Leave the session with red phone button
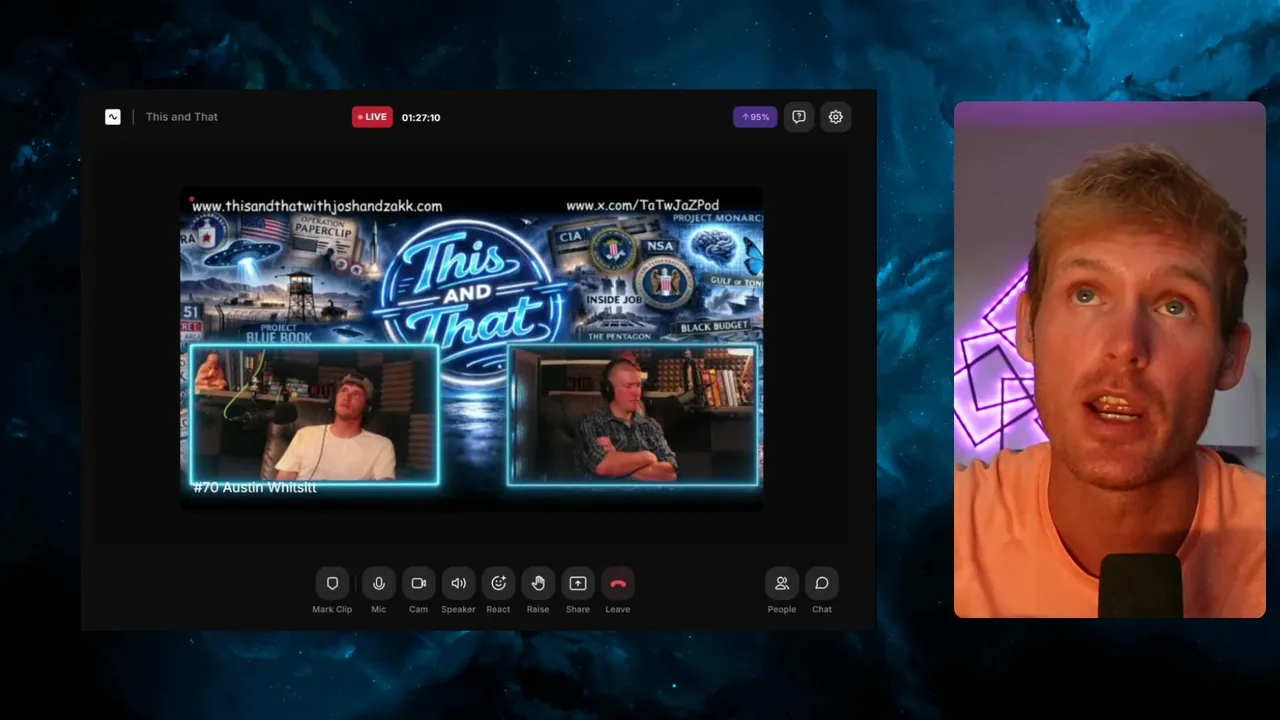The height and width of the screenshot is (720, 1280). point(618,583)
